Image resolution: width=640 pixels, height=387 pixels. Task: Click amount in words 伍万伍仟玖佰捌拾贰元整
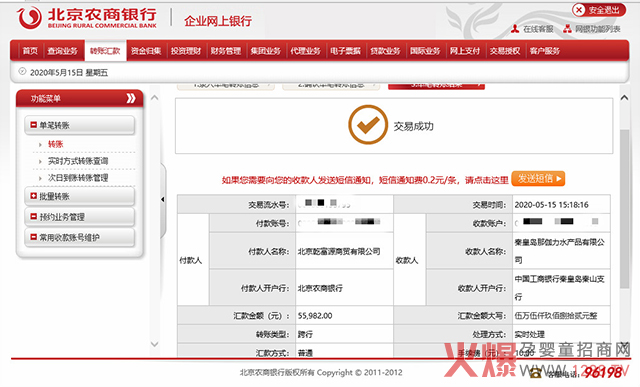point(556,316)
